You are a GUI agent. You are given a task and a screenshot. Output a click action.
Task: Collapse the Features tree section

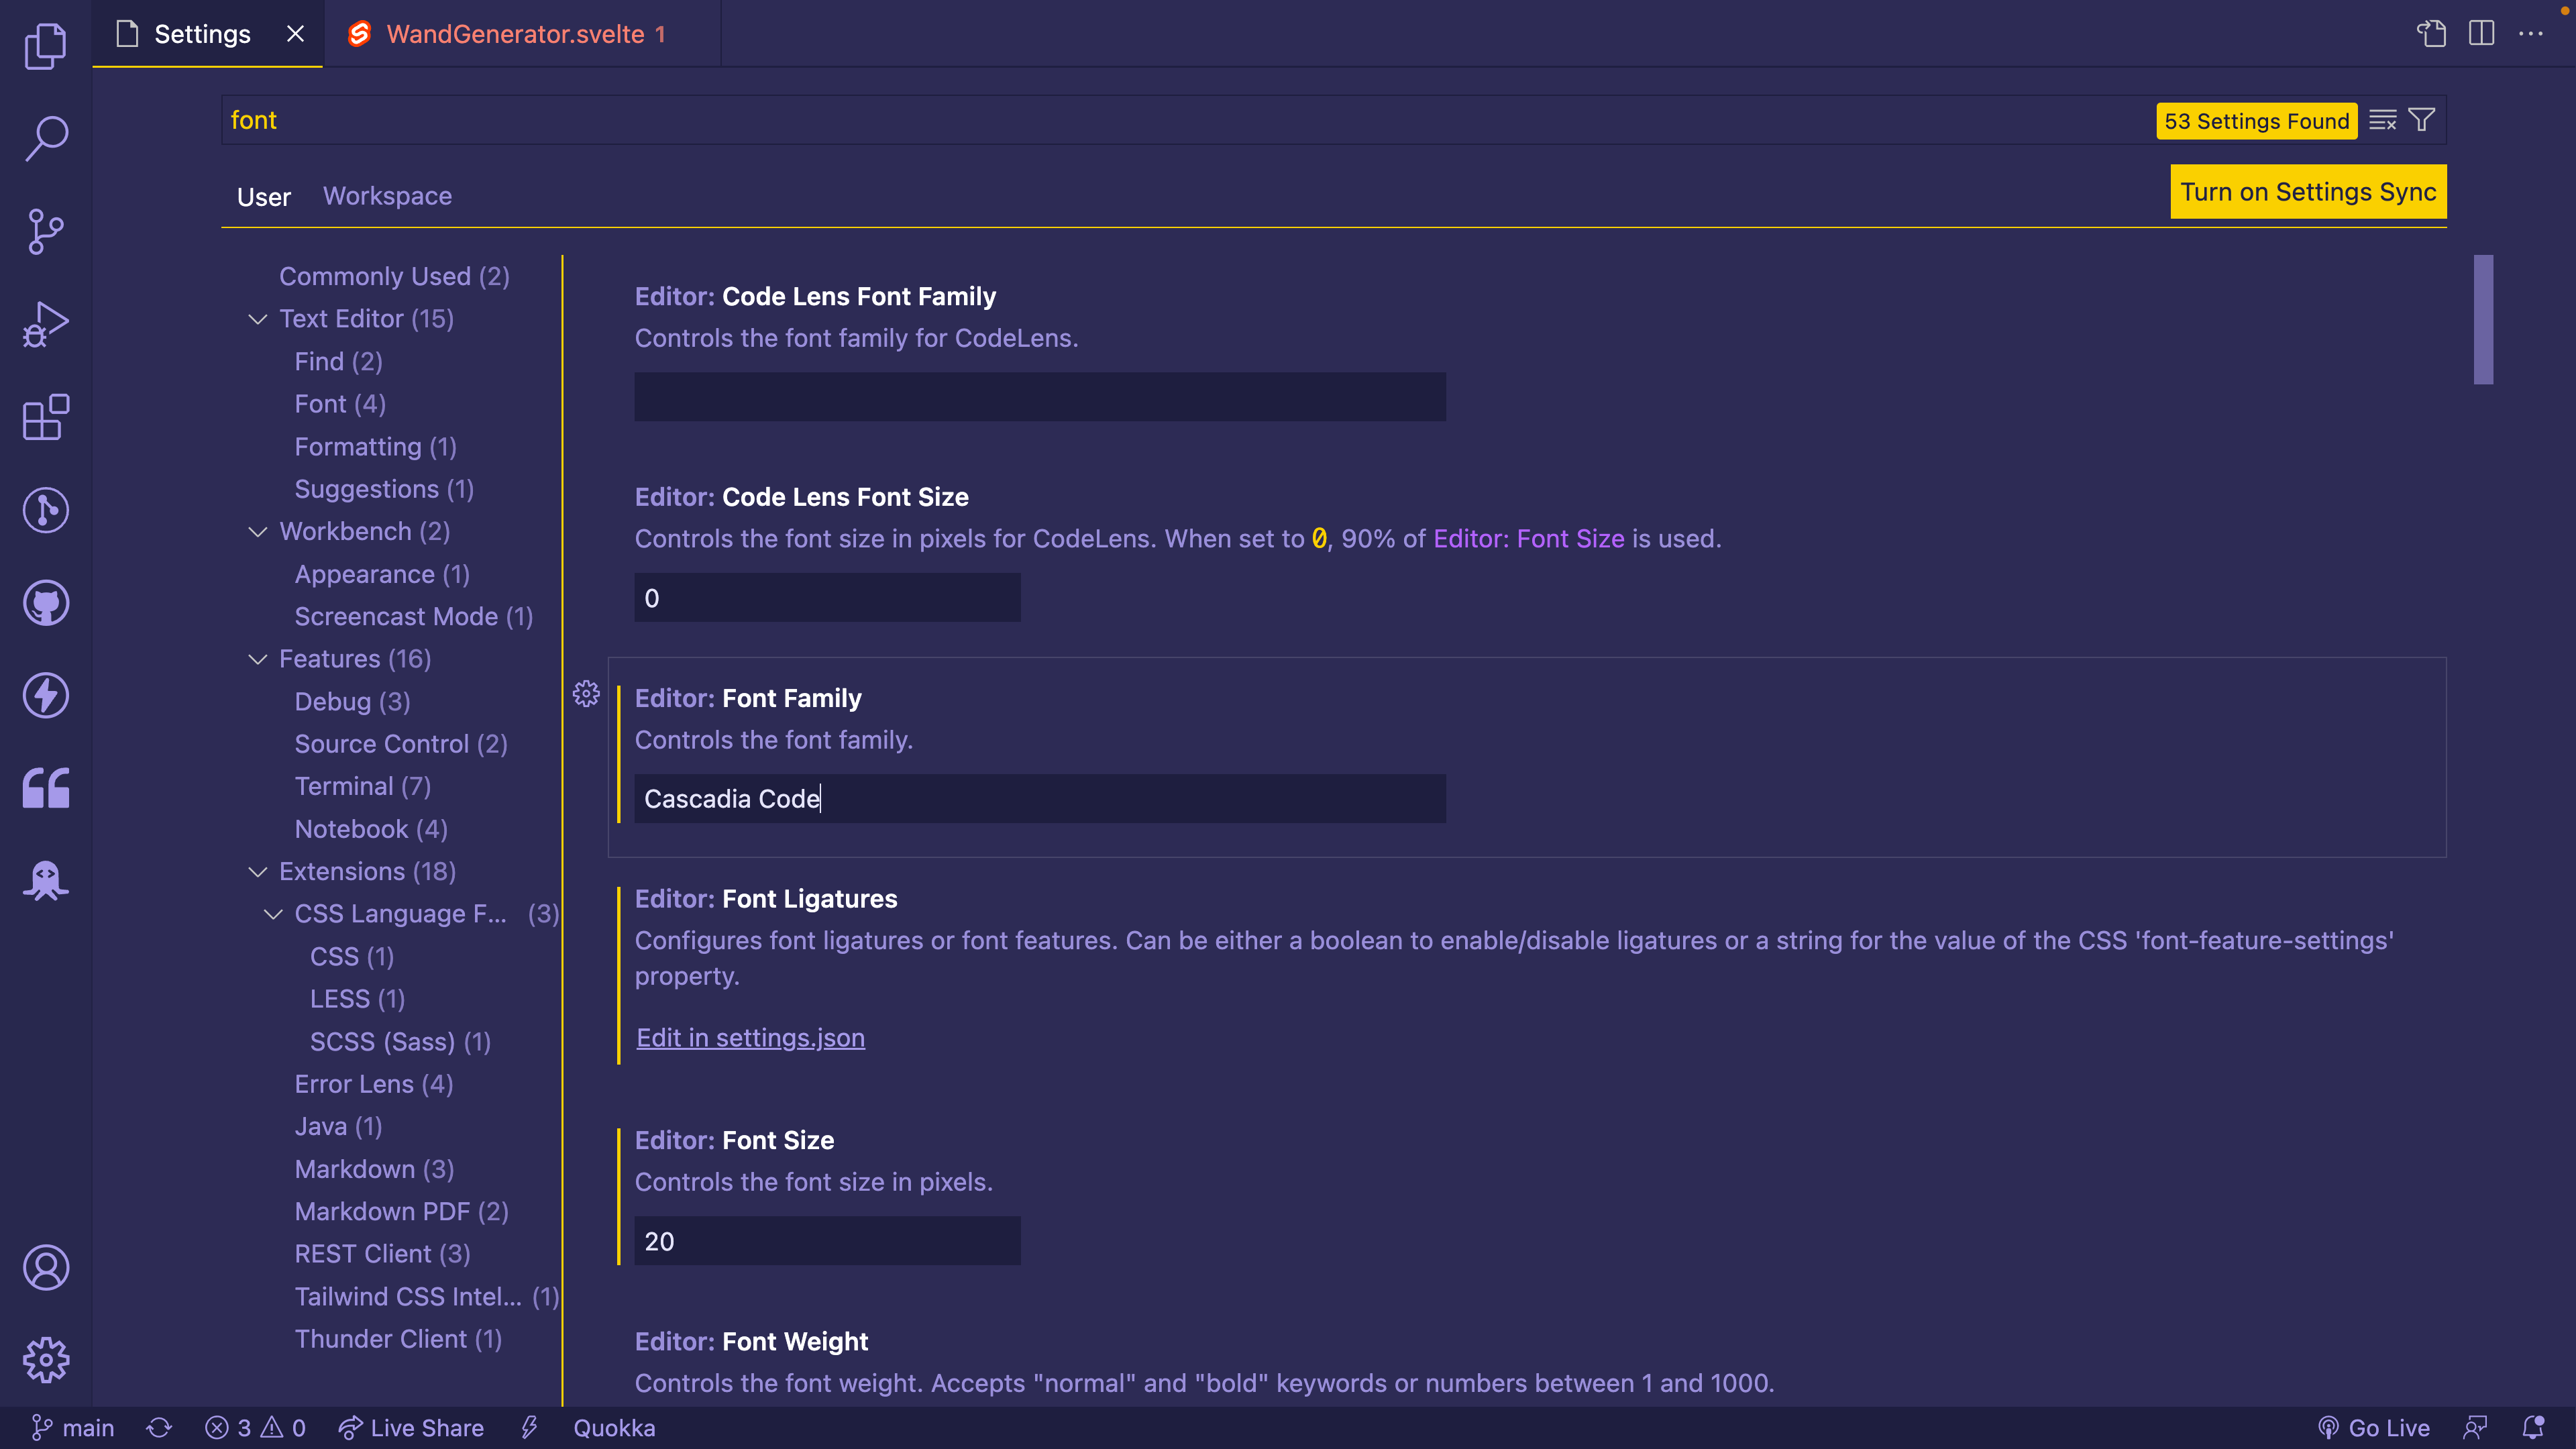[258, 659]
